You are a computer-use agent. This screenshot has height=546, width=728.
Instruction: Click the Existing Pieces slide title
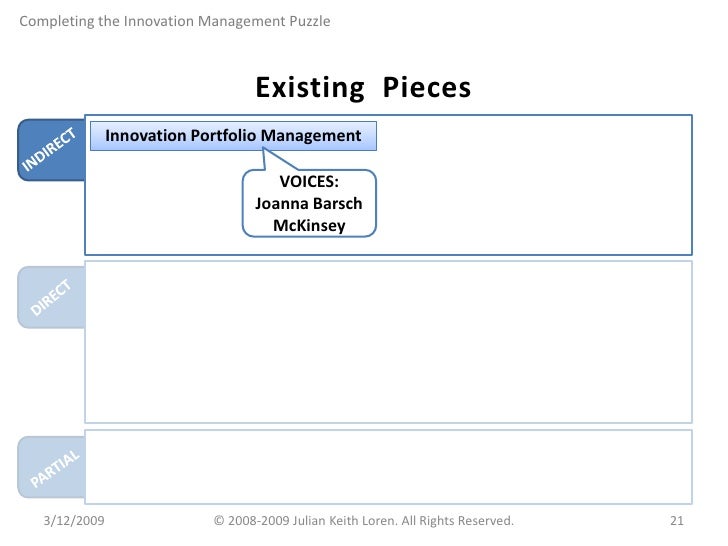pyautogui.click(x=363, y=88)
